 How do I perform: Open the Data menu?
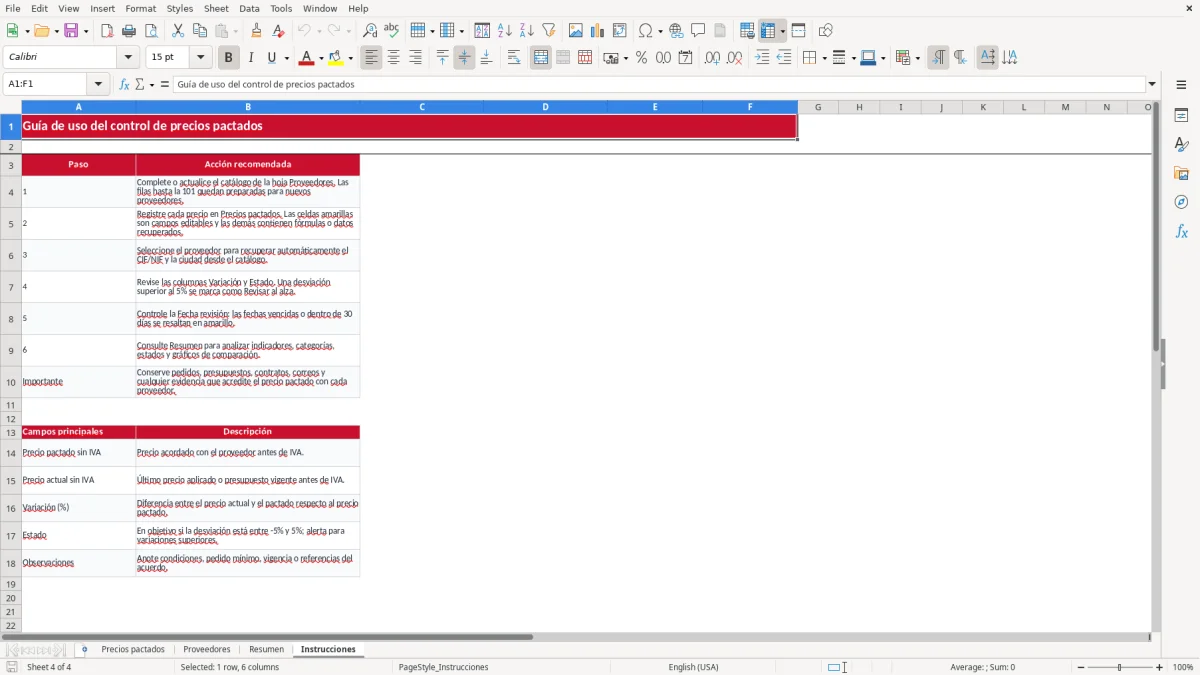249,8
